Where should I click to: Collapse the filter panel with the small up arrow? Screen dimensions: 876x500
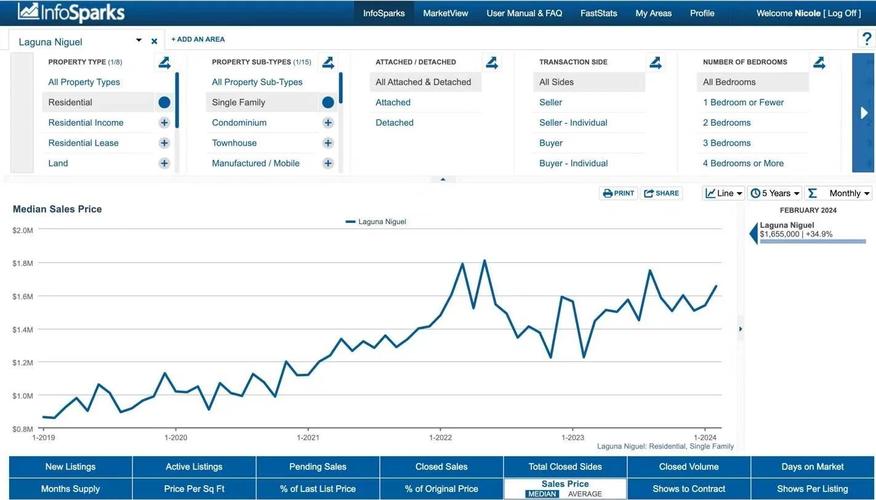443,179
